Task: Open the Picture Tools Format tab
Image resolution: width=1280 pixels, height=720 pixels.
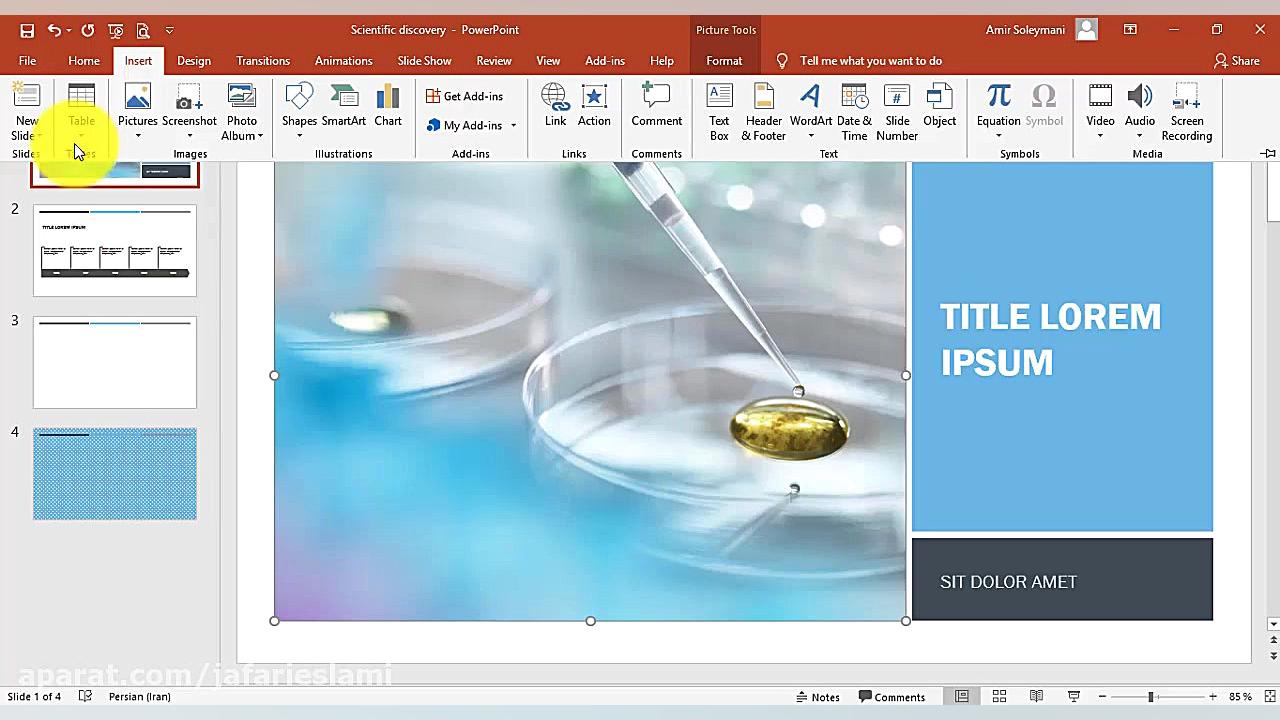Action: 724,61
